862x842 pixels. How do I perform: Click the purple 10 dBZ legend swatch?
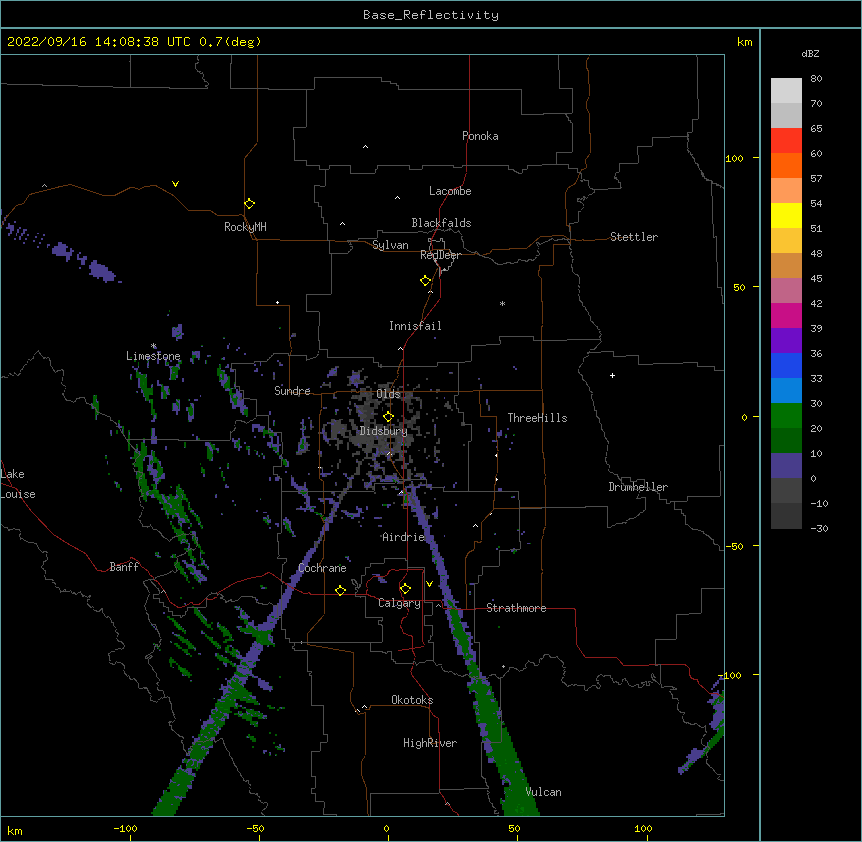786,466
